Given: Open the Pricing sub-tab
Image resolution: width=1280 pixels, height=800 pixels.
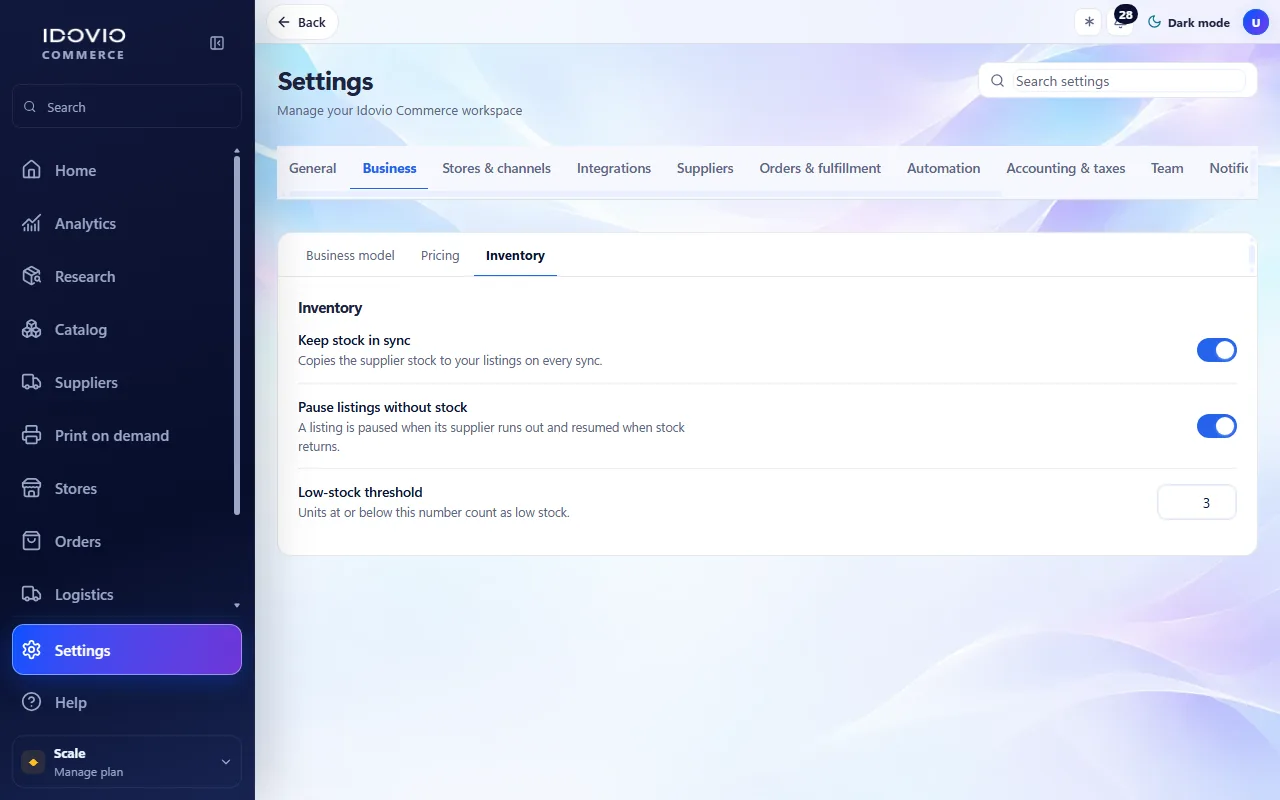Looking at the screenshot, I should (440, 255).
